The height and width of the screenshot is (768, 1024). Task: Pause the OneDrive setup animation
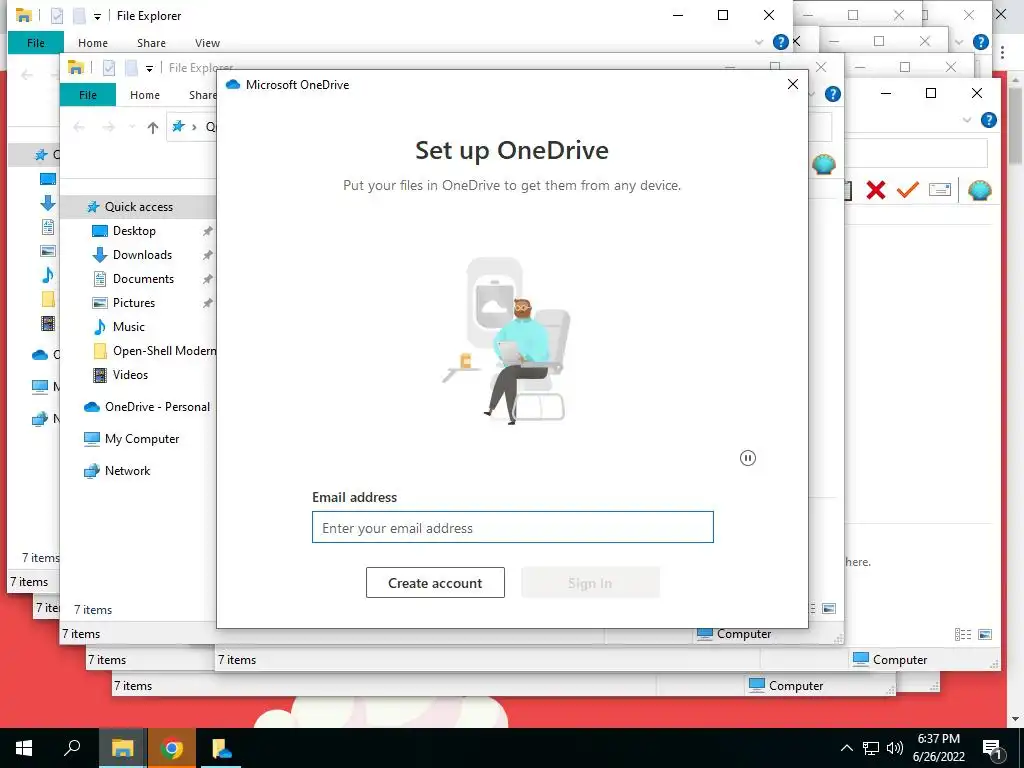[748, 458]
